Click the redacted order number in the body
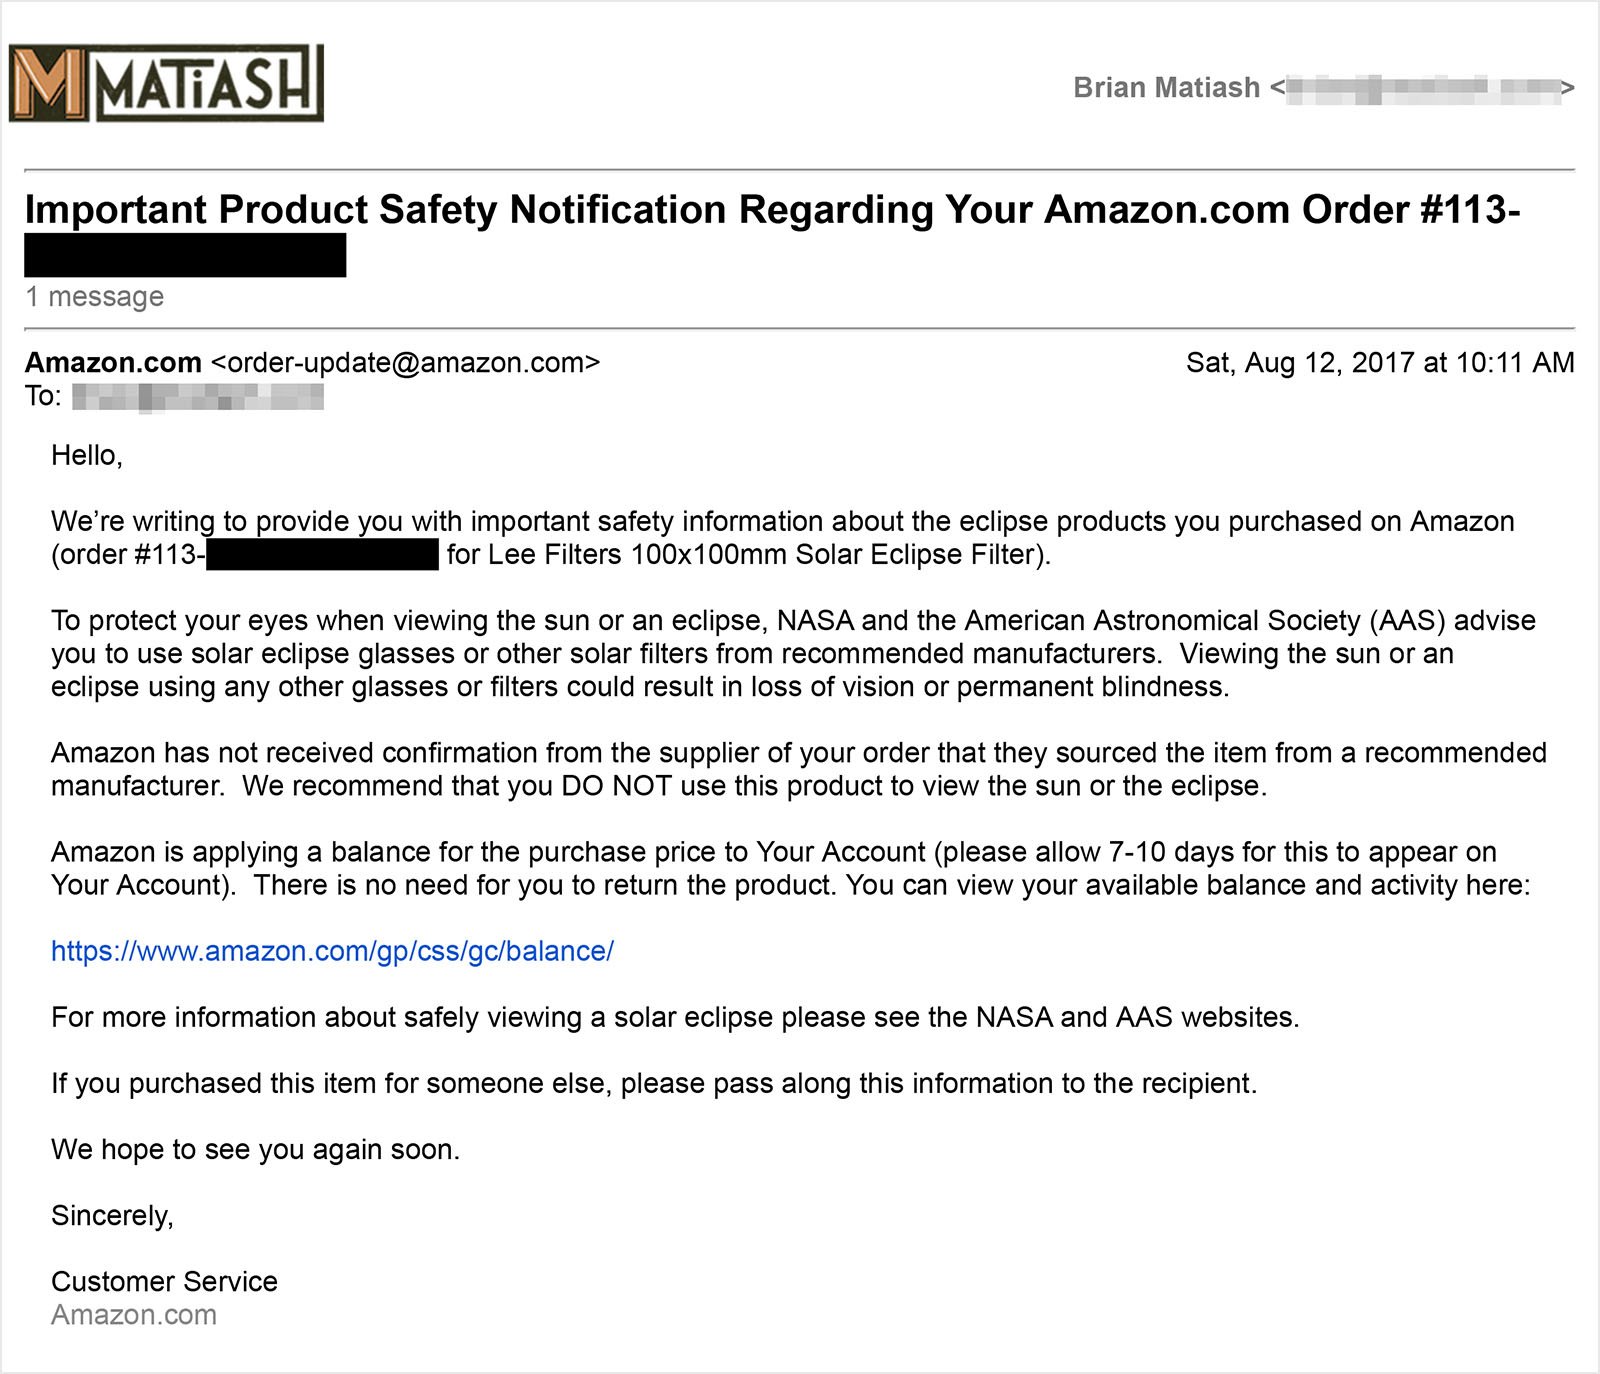 (322, 554)
